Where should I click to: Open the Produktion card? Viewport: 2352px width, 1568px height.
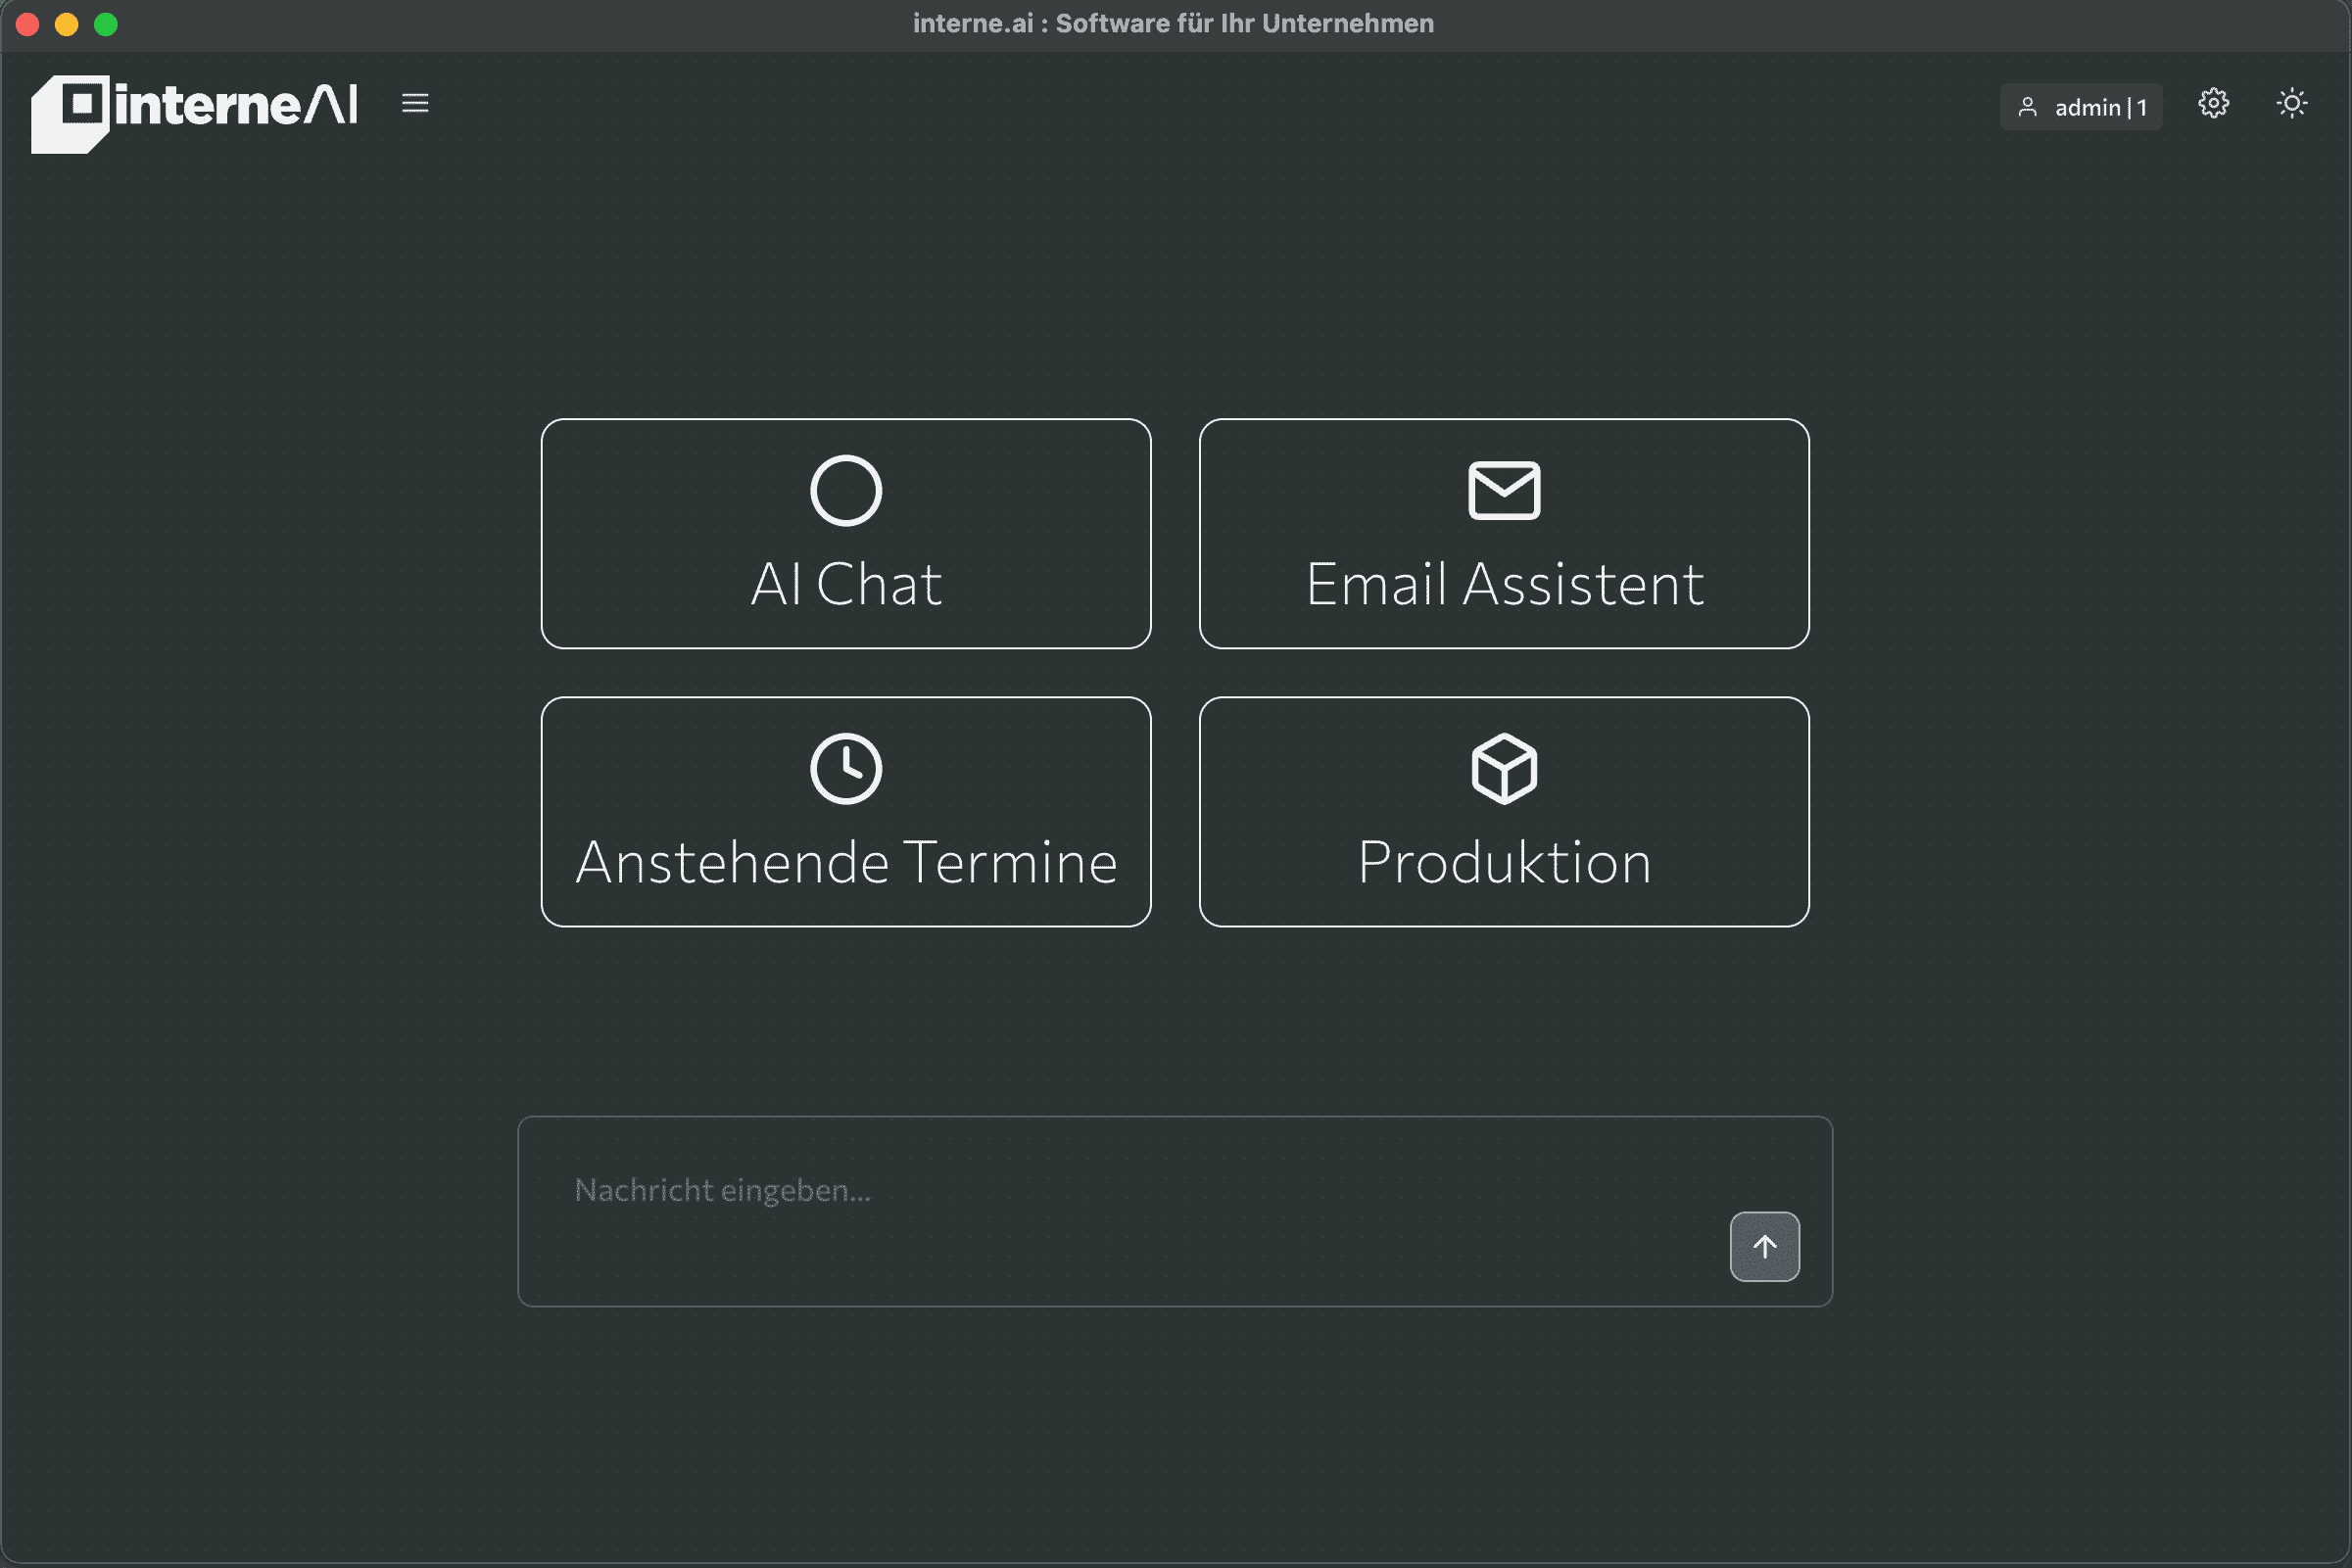point(1504,862)
